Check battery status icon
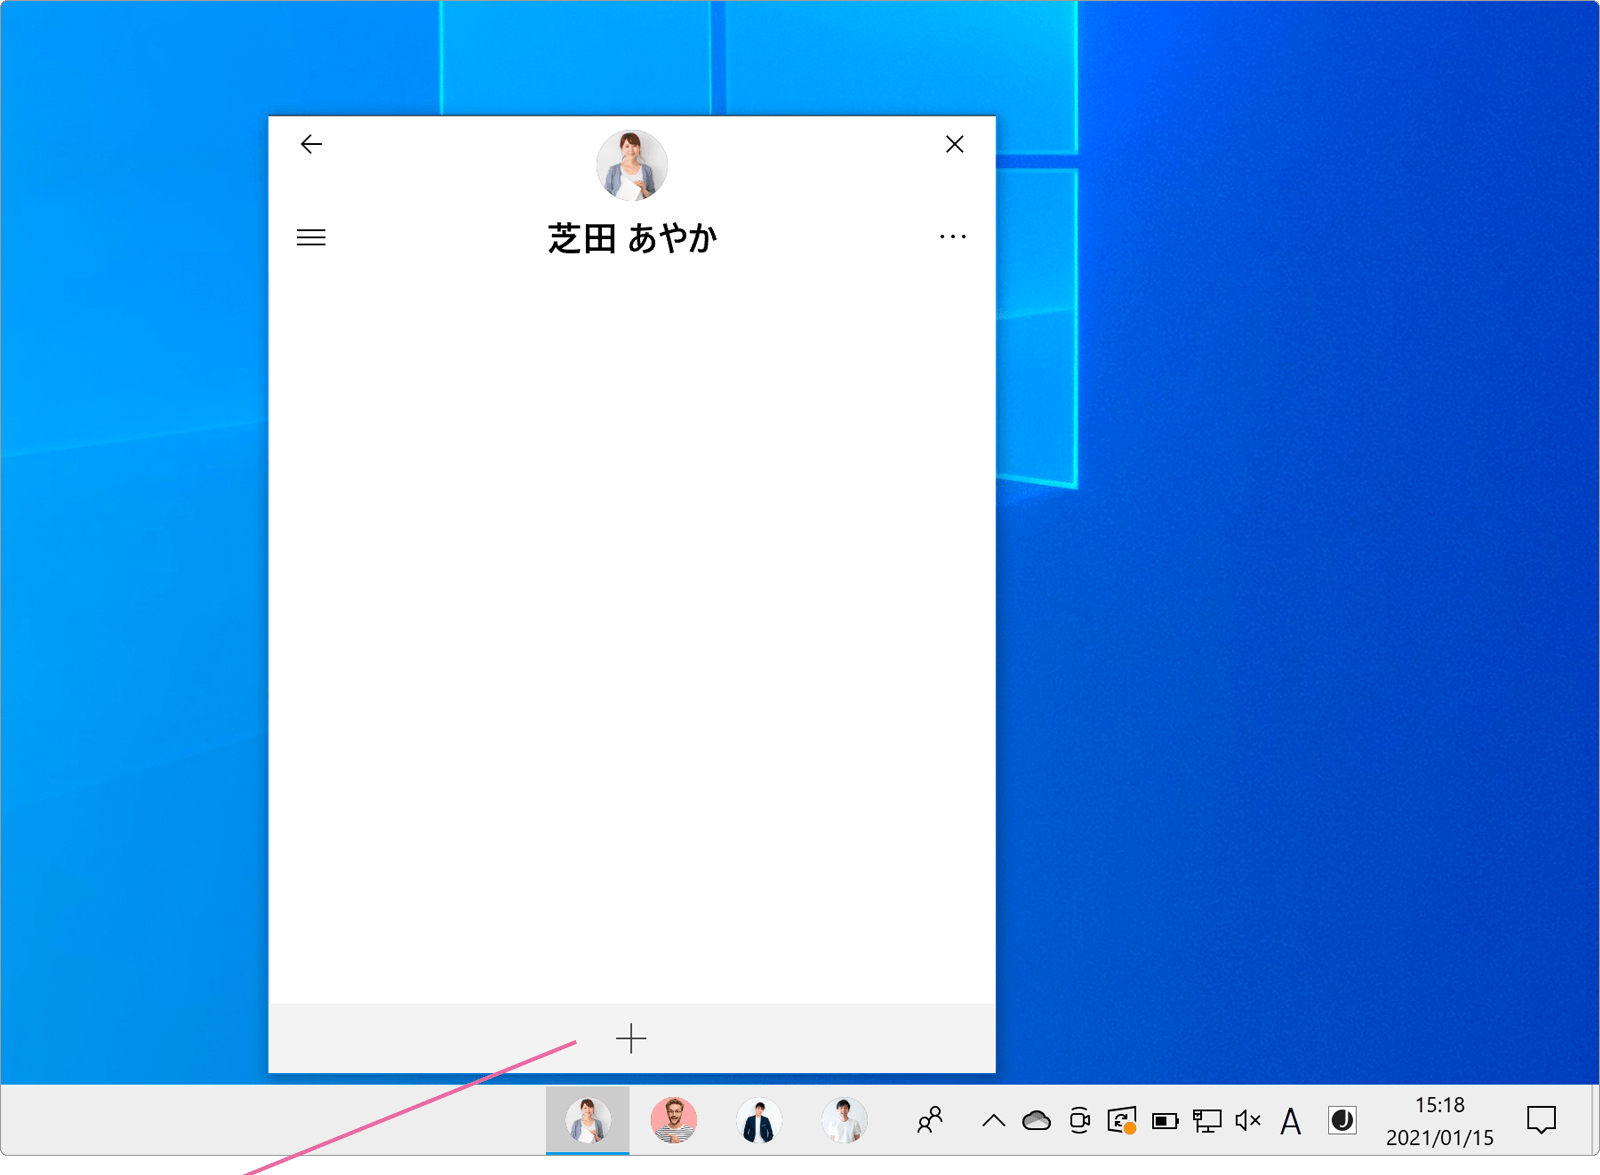The image size is (1600, 1175). [1165, 1121]
